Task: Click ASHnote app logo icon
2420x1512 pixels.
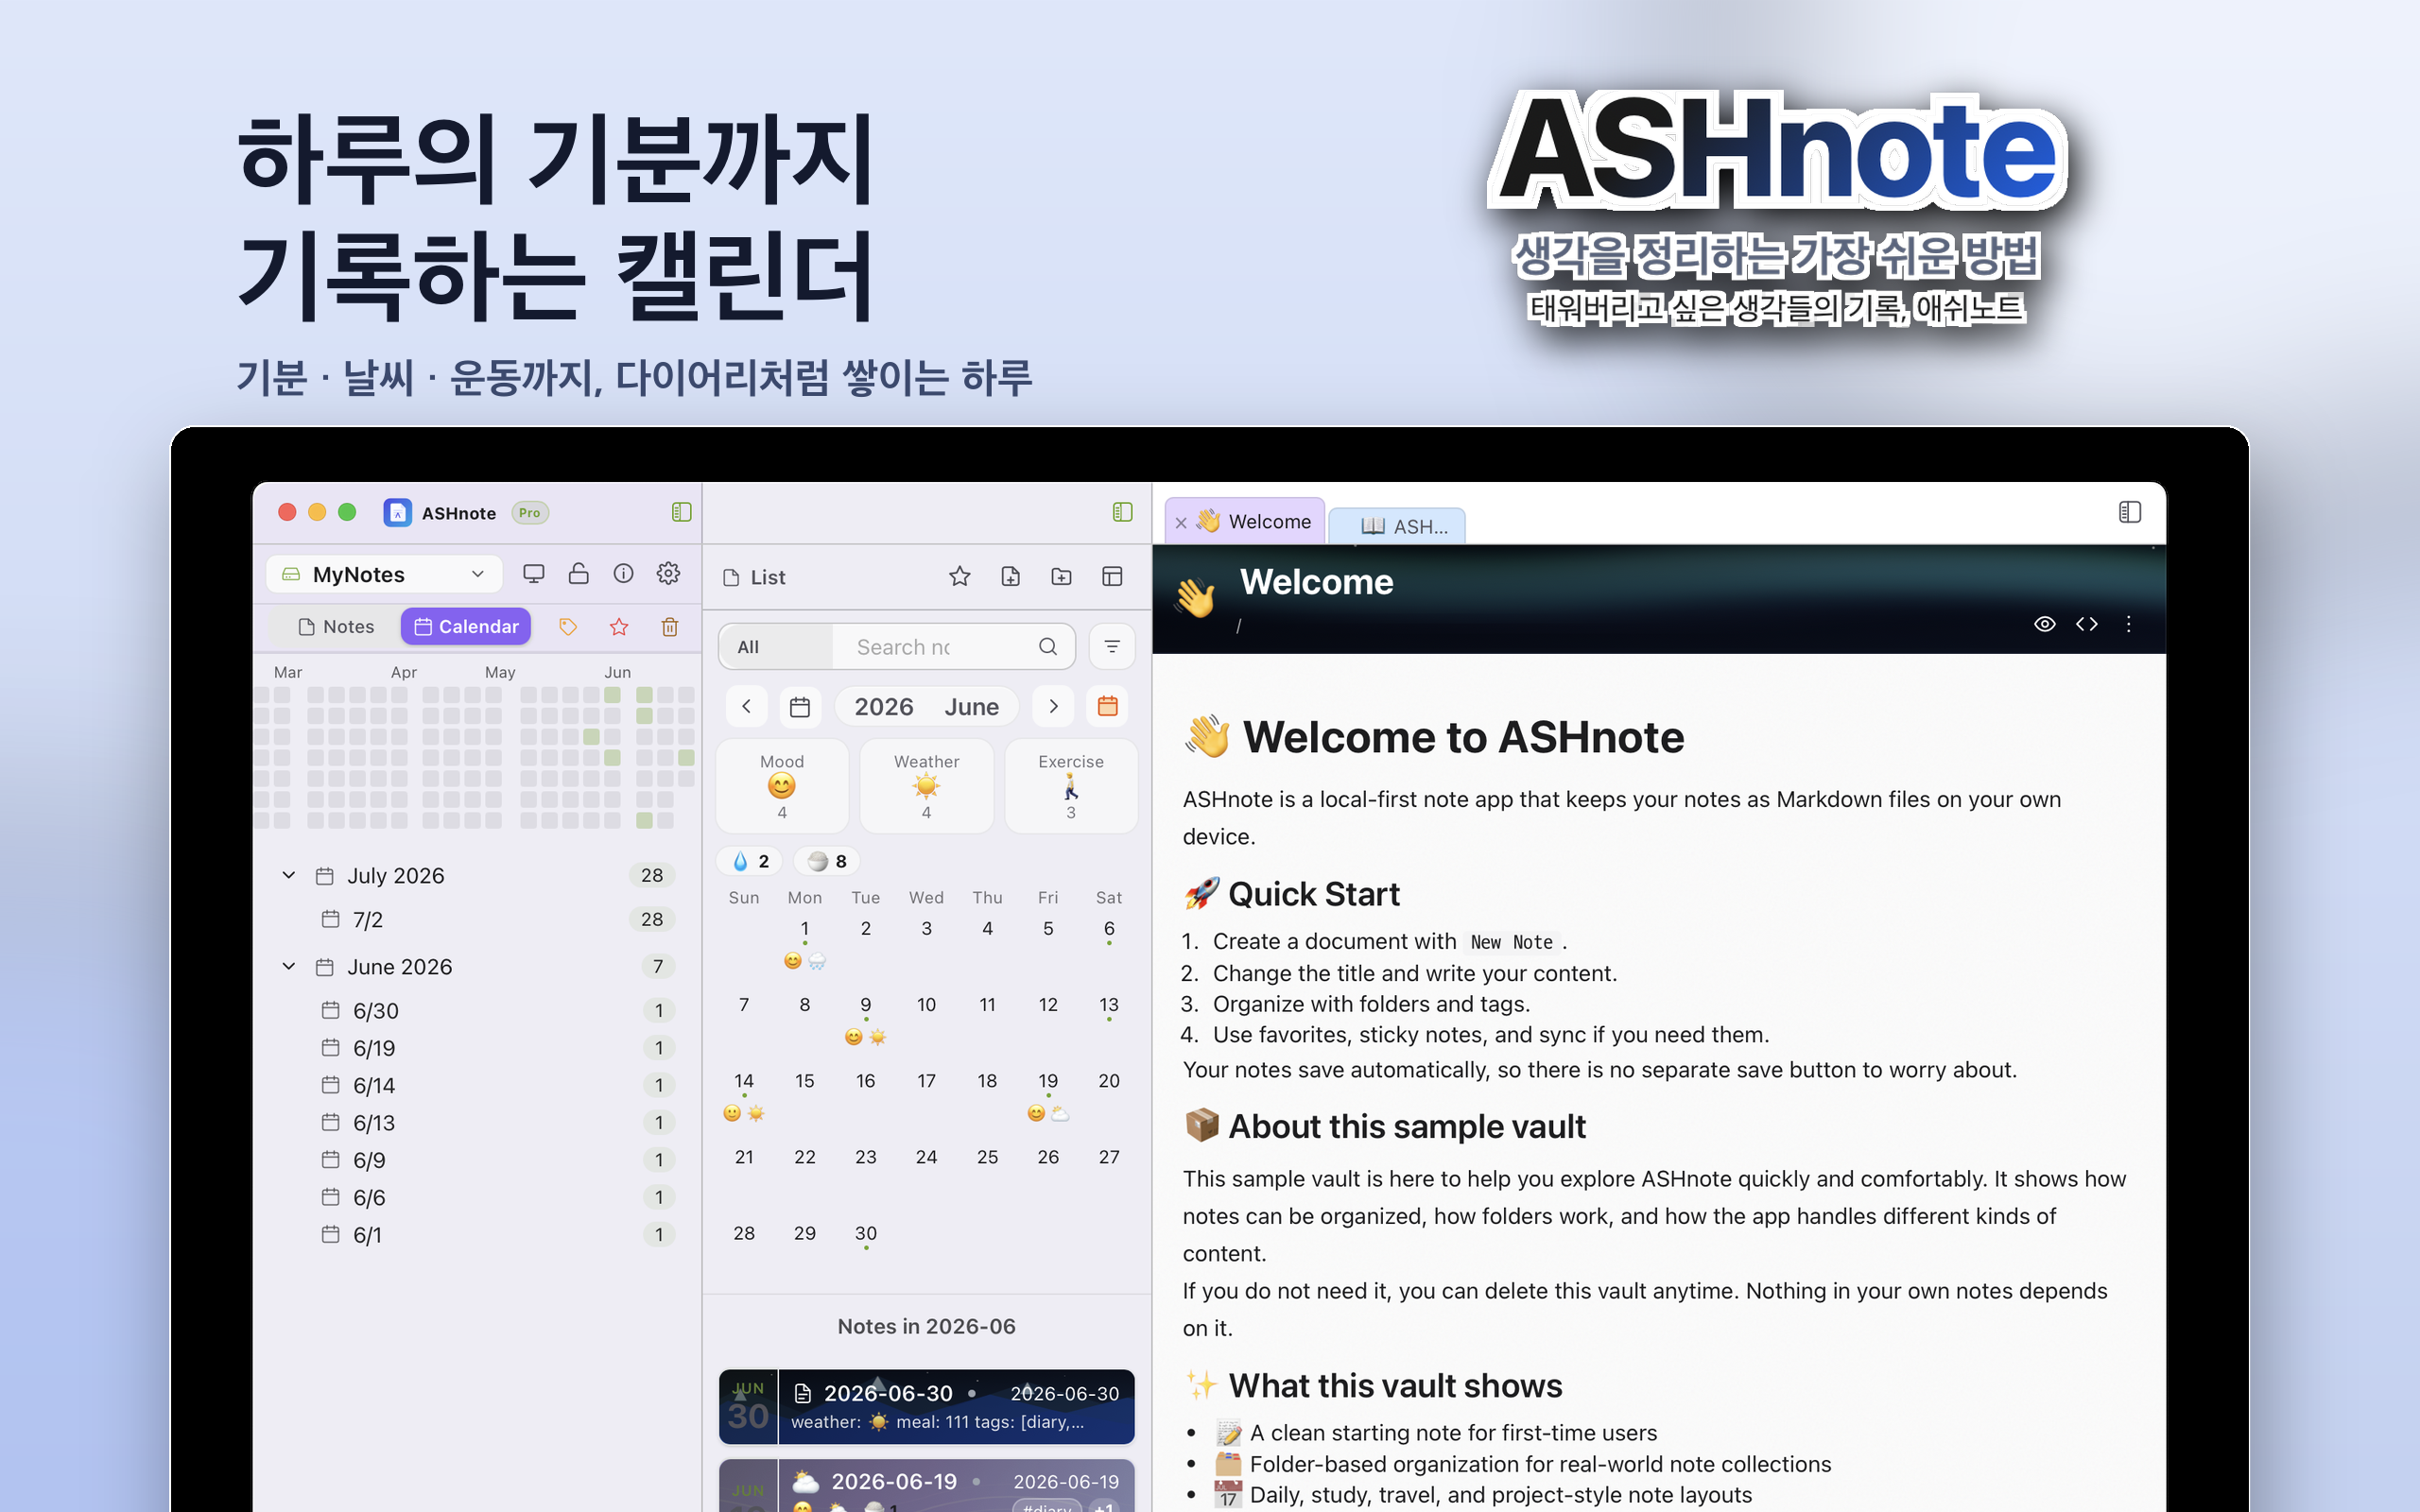Action: pos(398,513)
